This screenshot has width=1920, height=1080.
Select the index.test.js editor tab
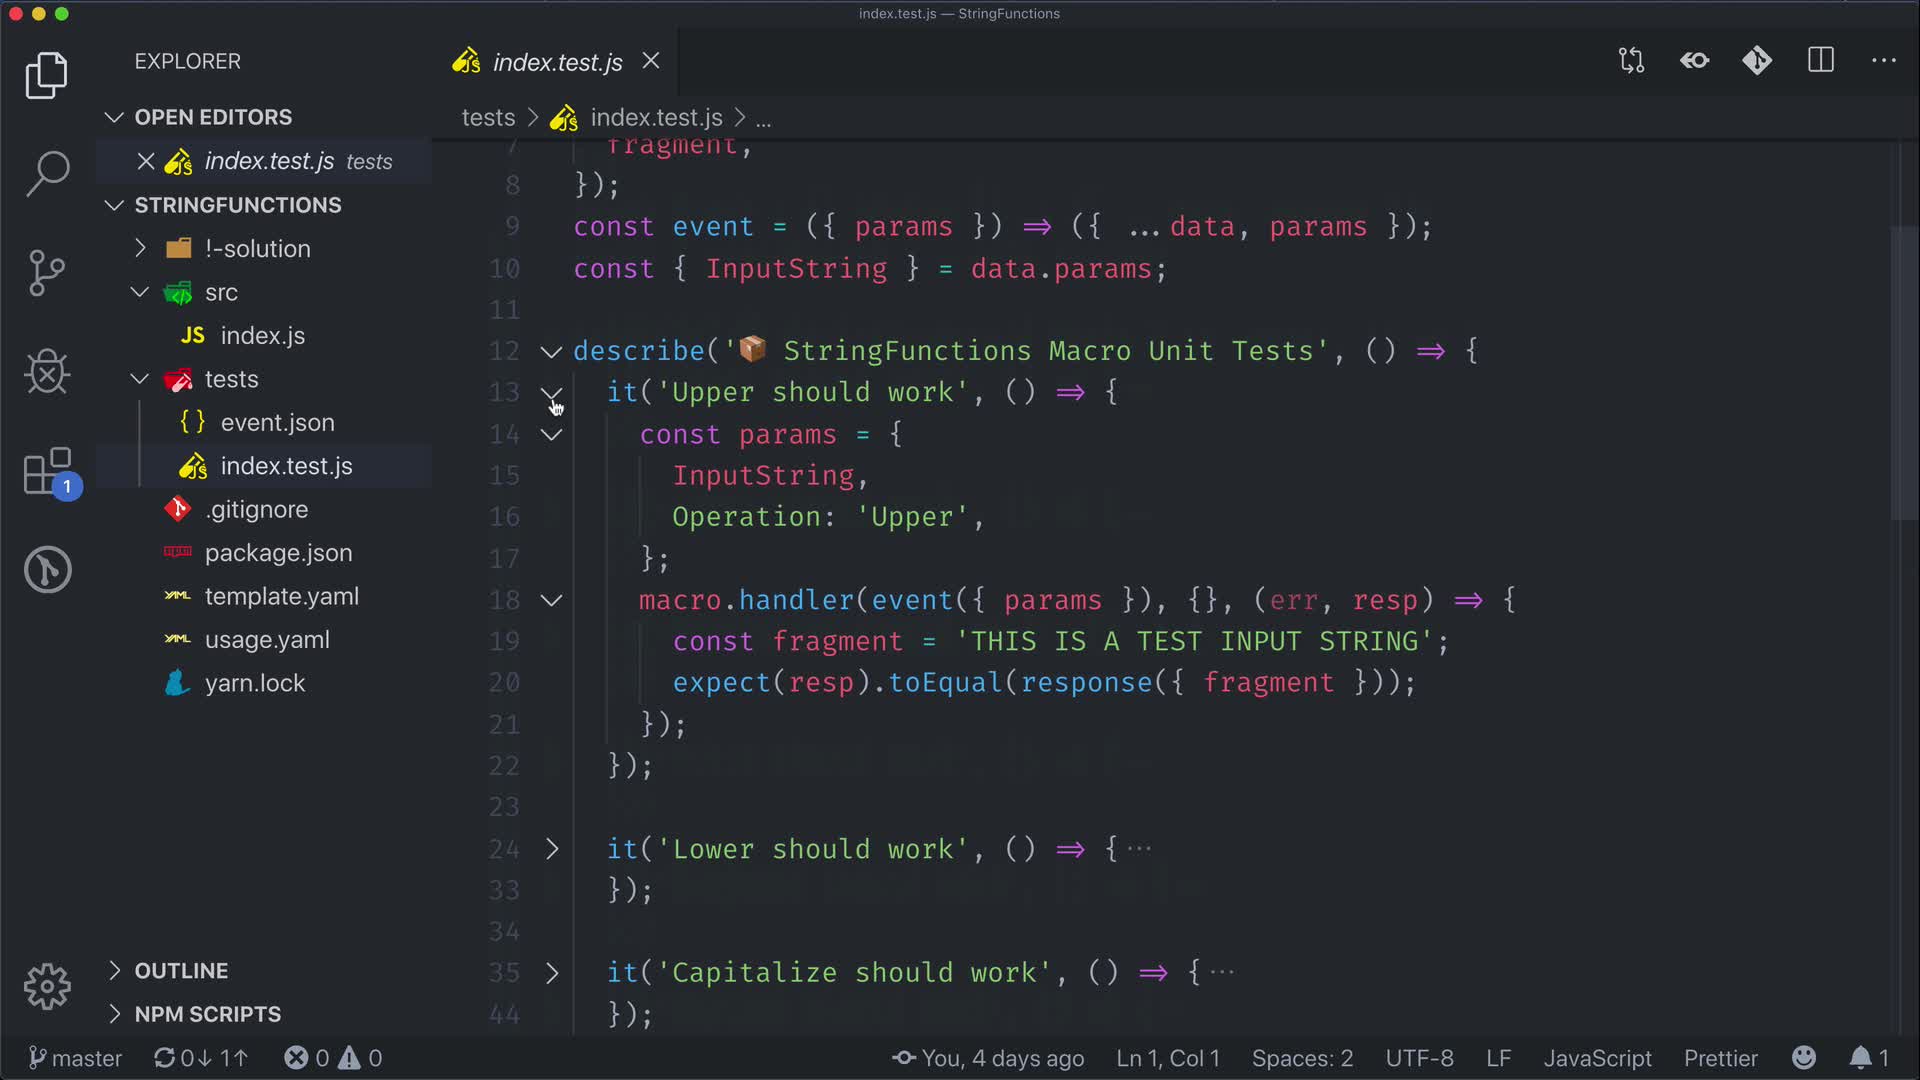(x=556, y=62)
